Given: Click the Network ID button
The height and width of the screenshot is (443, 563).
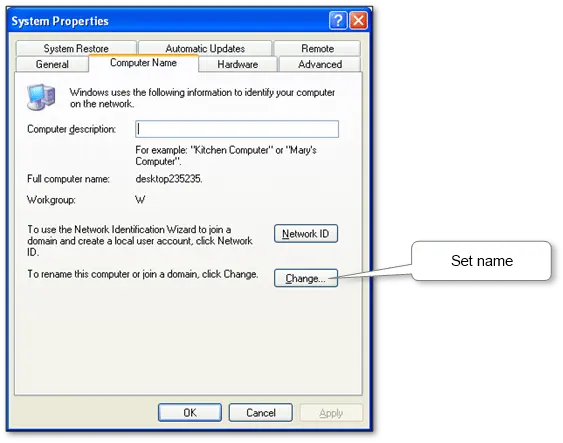Looking at the screenshot, I should (306, 234).
